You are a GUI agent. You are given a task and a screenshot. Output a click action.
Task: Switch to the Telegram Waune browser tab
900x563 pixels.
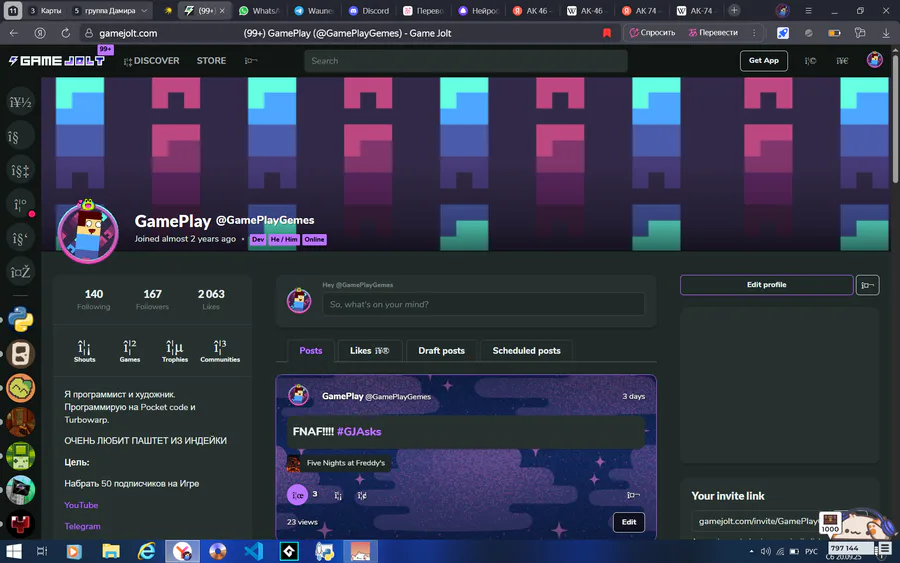314,10
